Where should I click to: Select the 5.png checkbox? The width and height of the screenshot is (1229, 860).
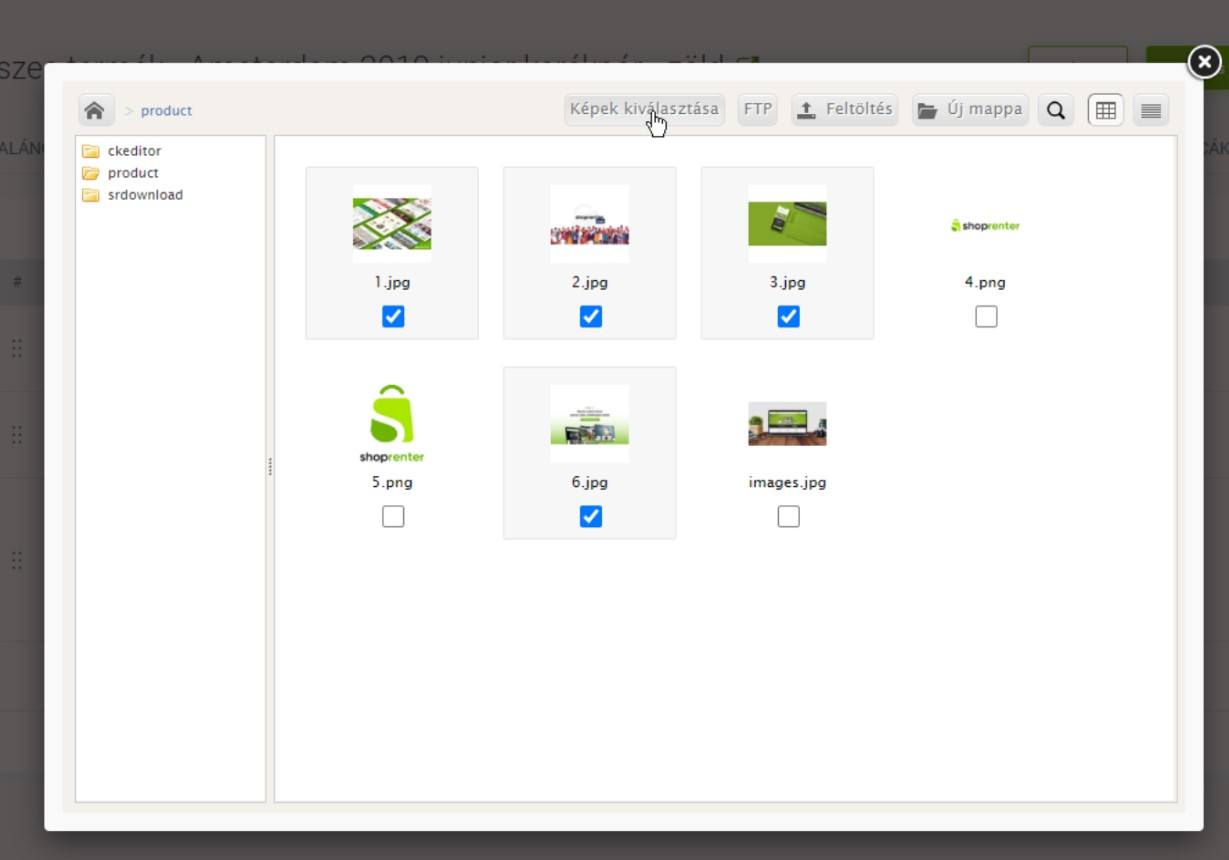[393, 517]
